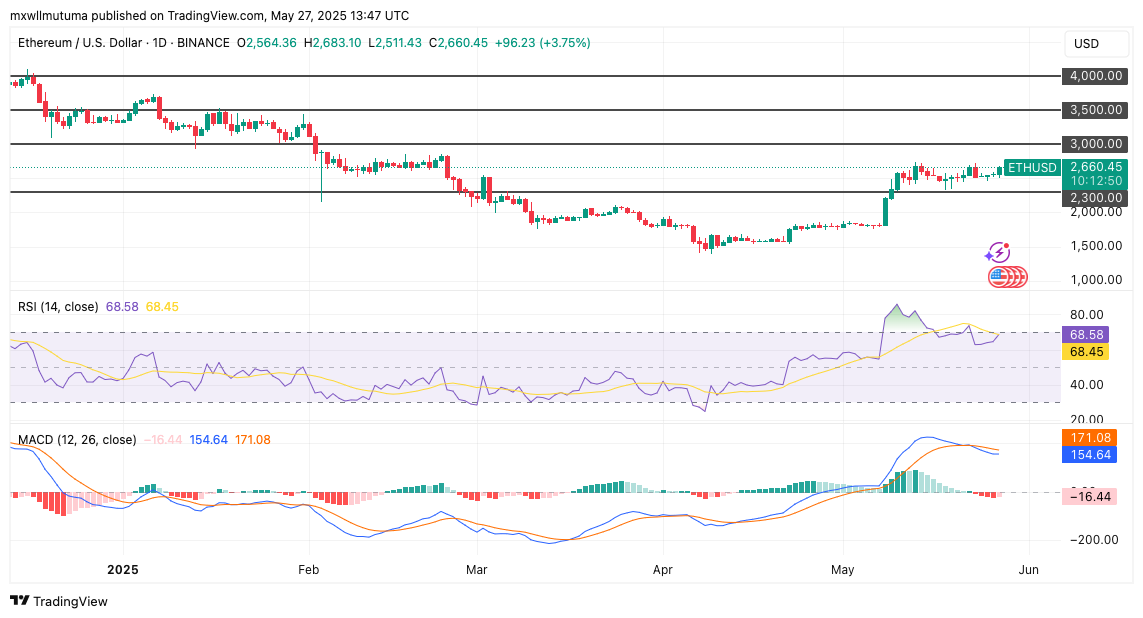This screenshot has height=618, width=1143.
Task: Select the 3,000.00 horizontal line label
Action: point(1096,144)
